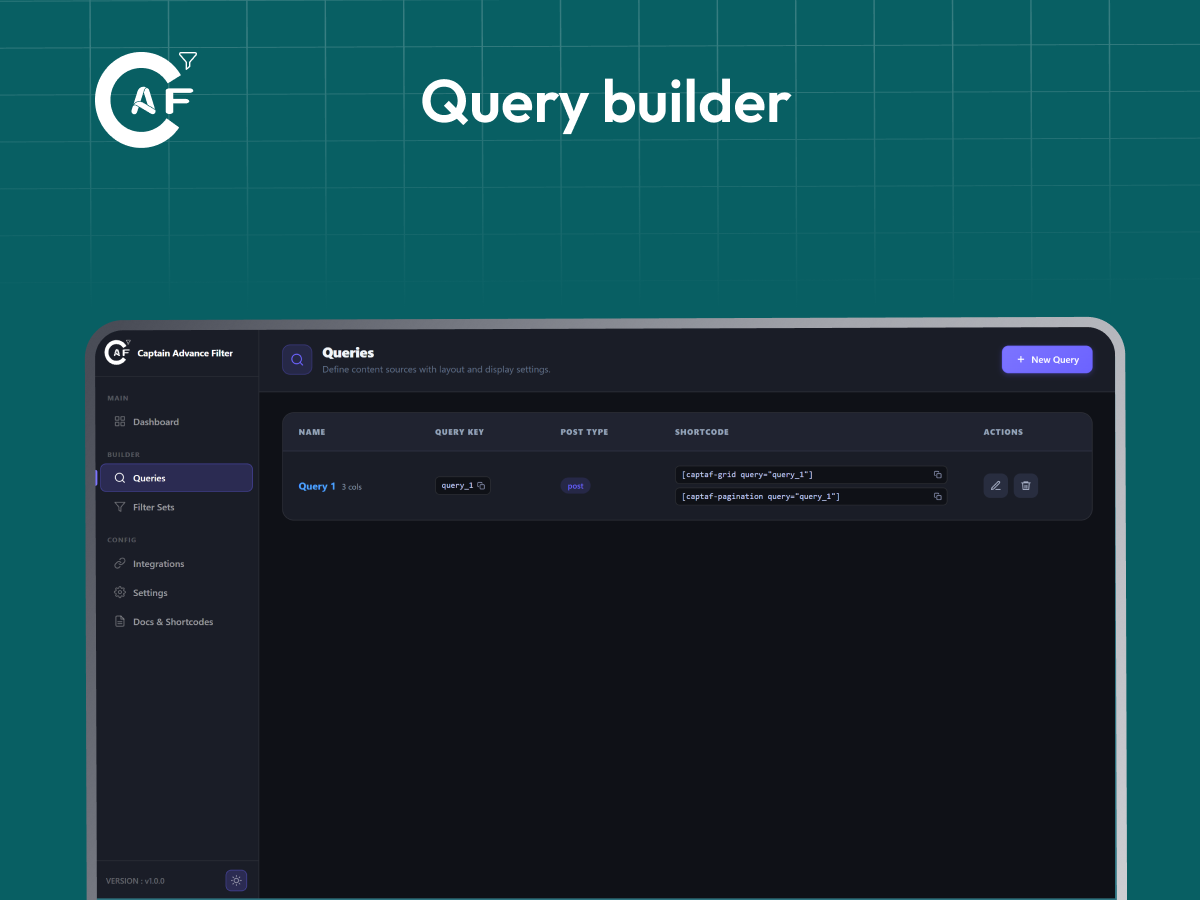
Task: Click the large CAF banner logo
Action: tap(145, 98)
